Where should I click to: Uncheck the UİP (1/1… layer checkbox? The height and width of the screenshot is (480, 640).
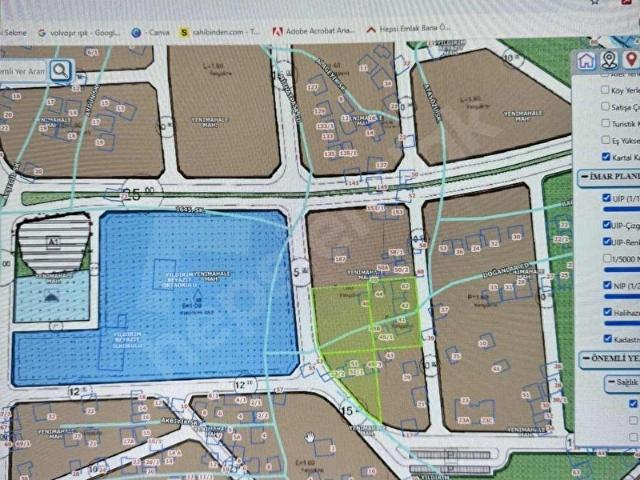[607, 198]
